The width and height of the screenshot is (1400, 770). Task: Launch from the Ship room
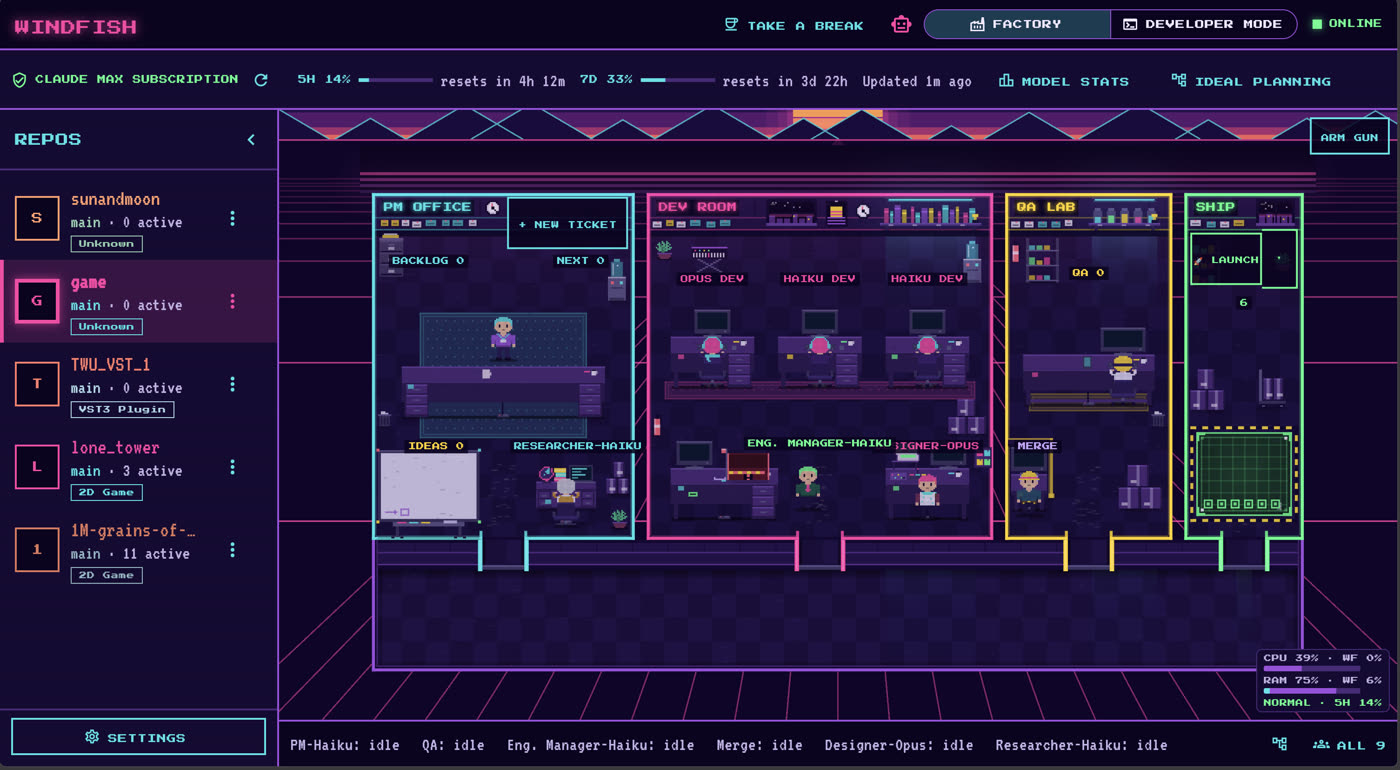coord(1226,259)
